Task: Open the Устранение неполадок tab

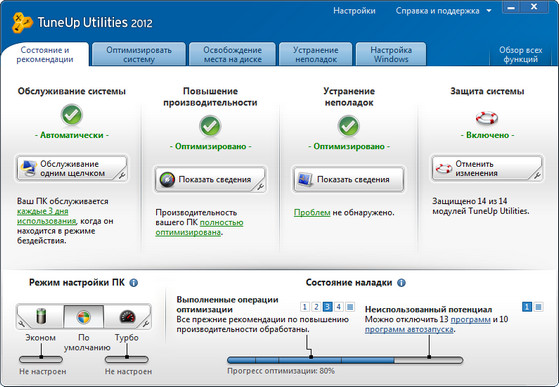Action: pyautogui.click(x=316, y=55)
